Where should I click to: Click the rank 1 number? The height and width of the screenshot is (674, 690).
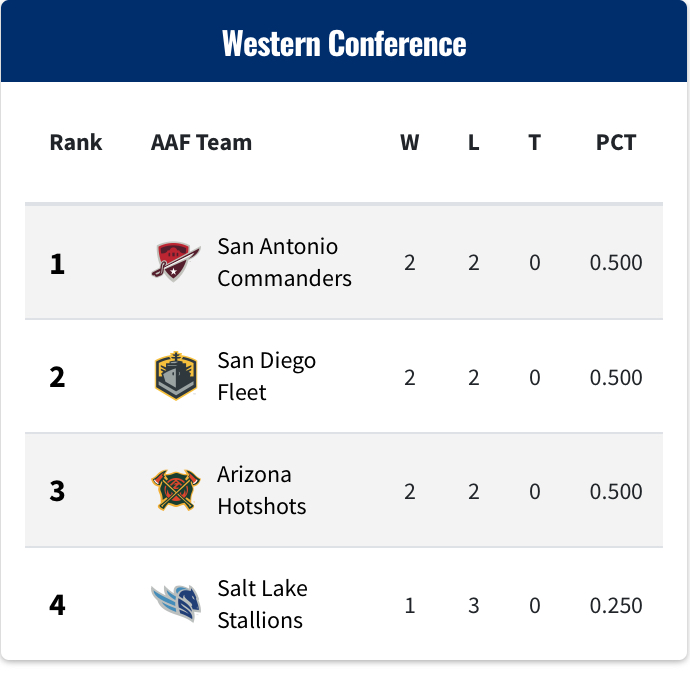click(57, 264)
